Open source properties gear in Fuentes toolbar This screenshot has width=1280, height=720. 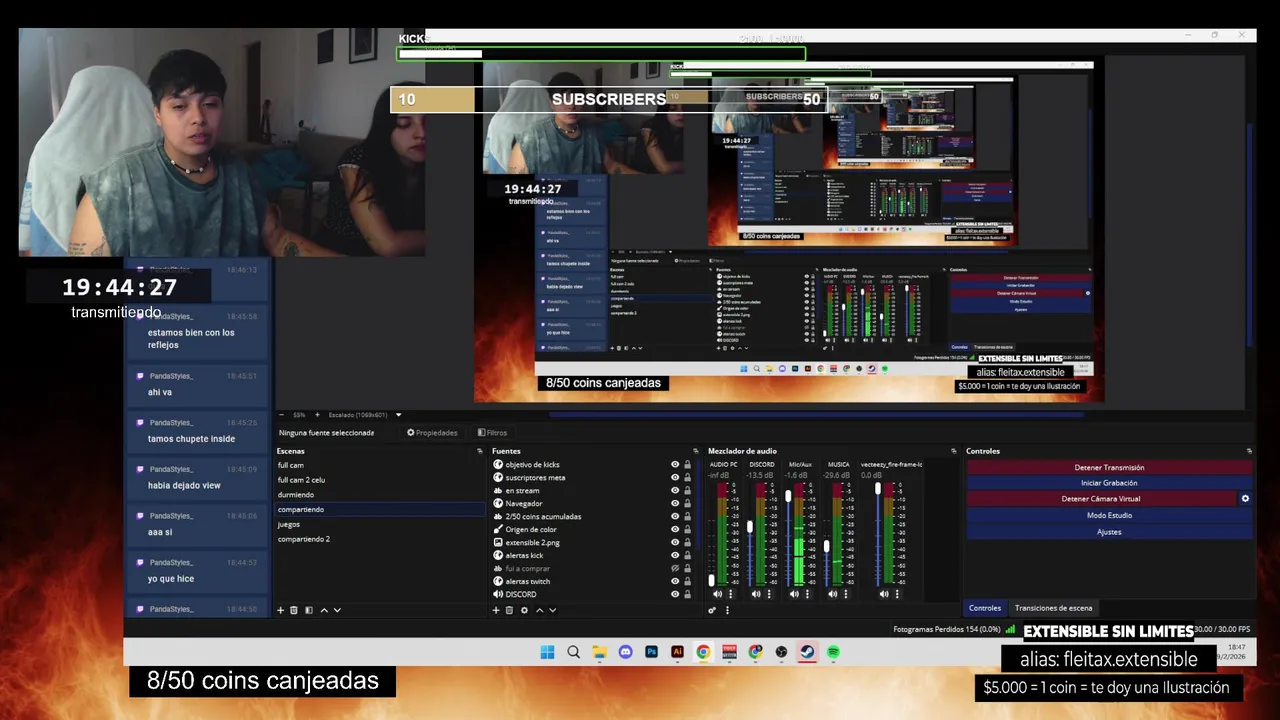click(x=524, y=610)
